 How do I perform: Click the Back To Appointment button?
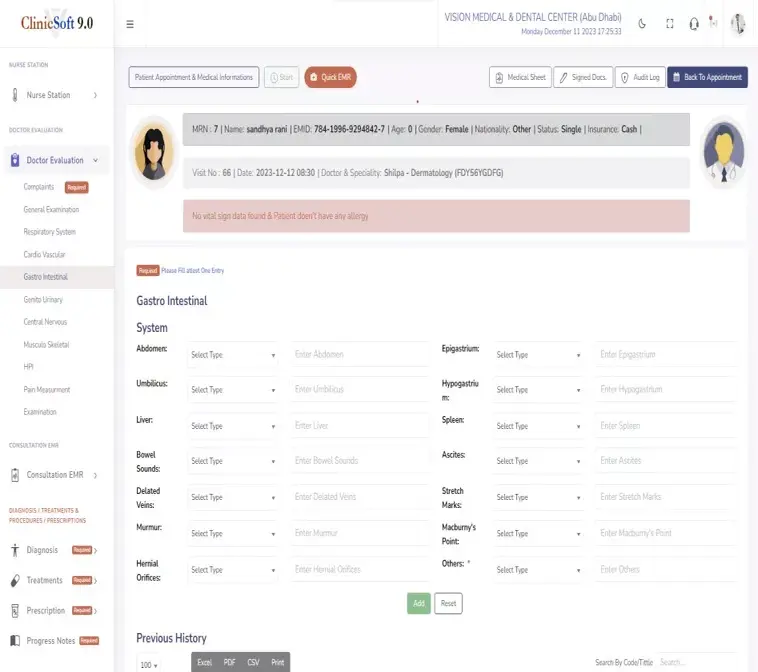707,77
